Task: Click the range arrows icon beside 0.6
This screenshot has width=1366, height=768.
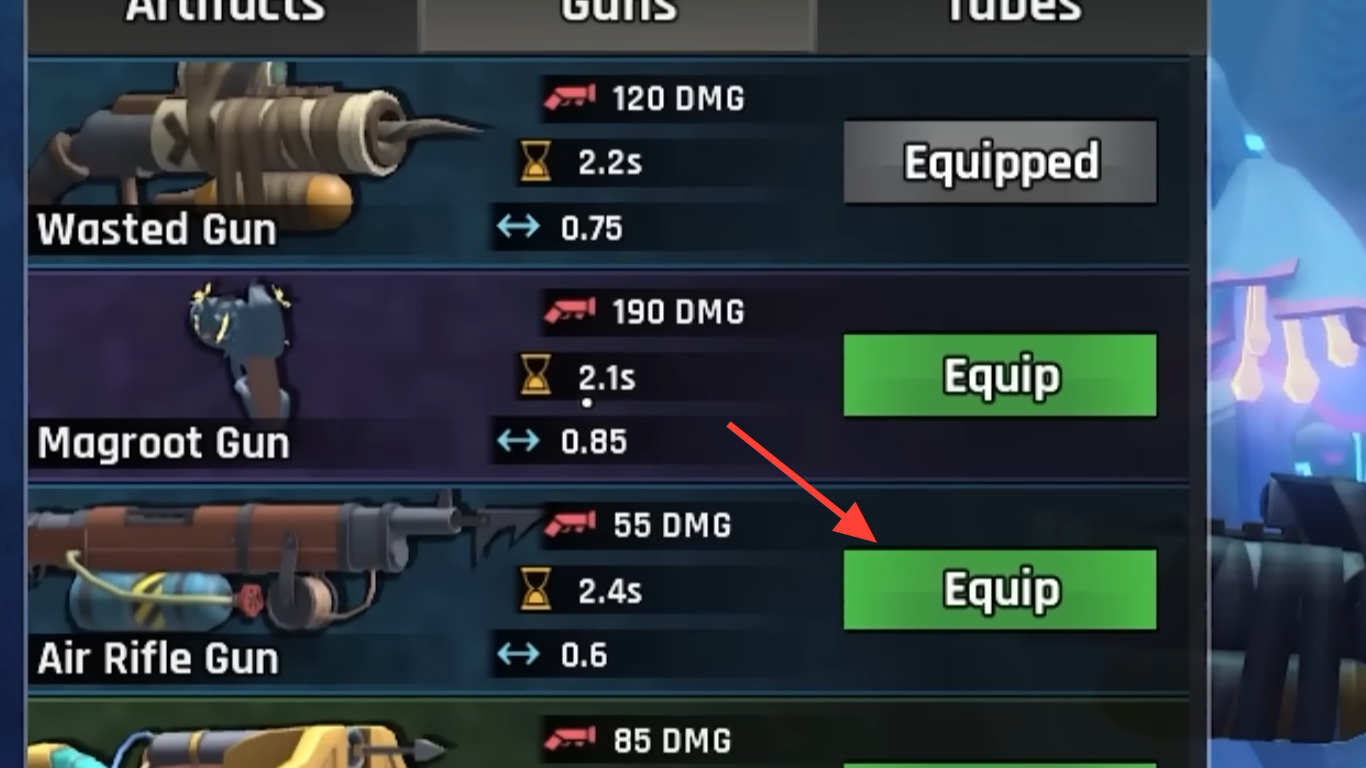Action: point(518,654)
